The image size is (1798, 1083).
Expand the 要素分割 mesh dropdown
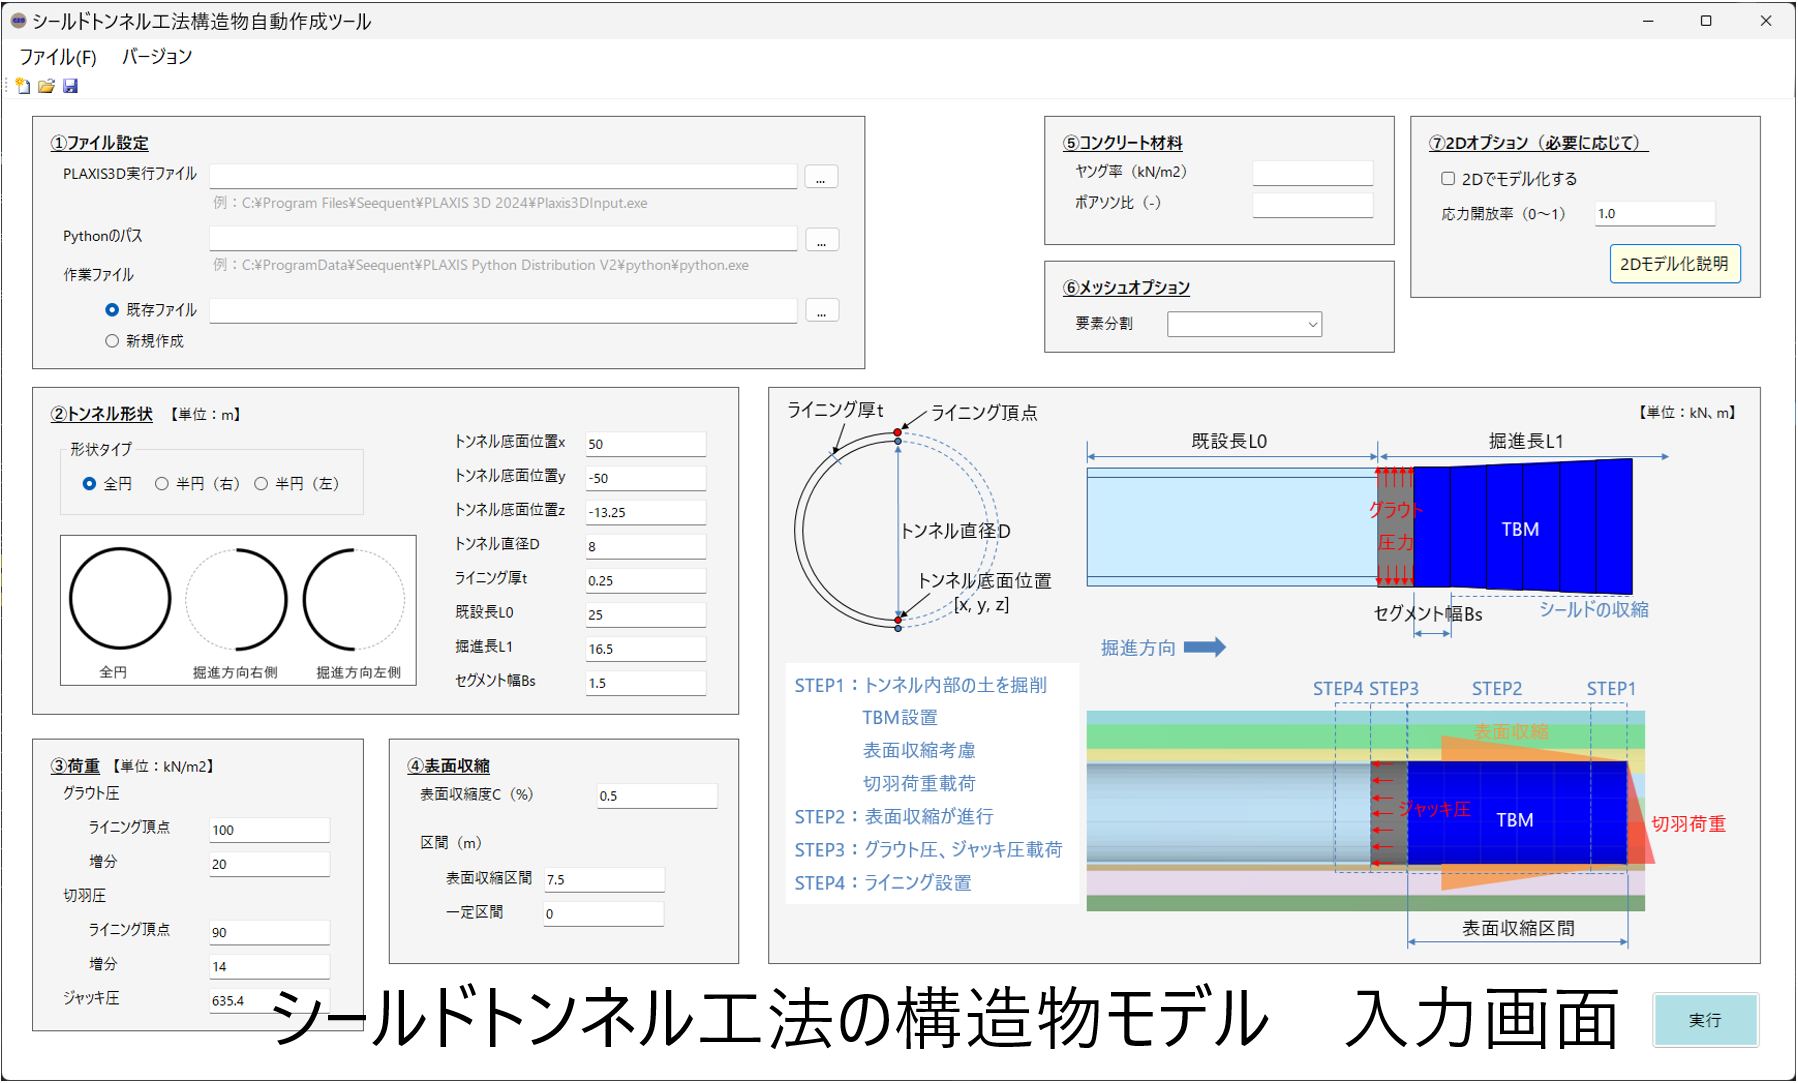click(x=1244, y=324)
